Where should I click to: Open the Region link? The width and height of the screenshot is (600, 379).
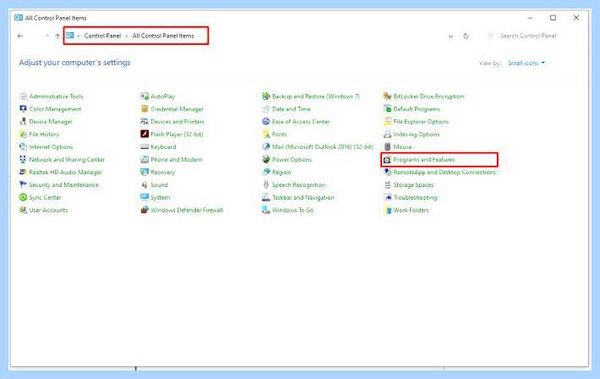pyautogui.click(x=281, y=172)
